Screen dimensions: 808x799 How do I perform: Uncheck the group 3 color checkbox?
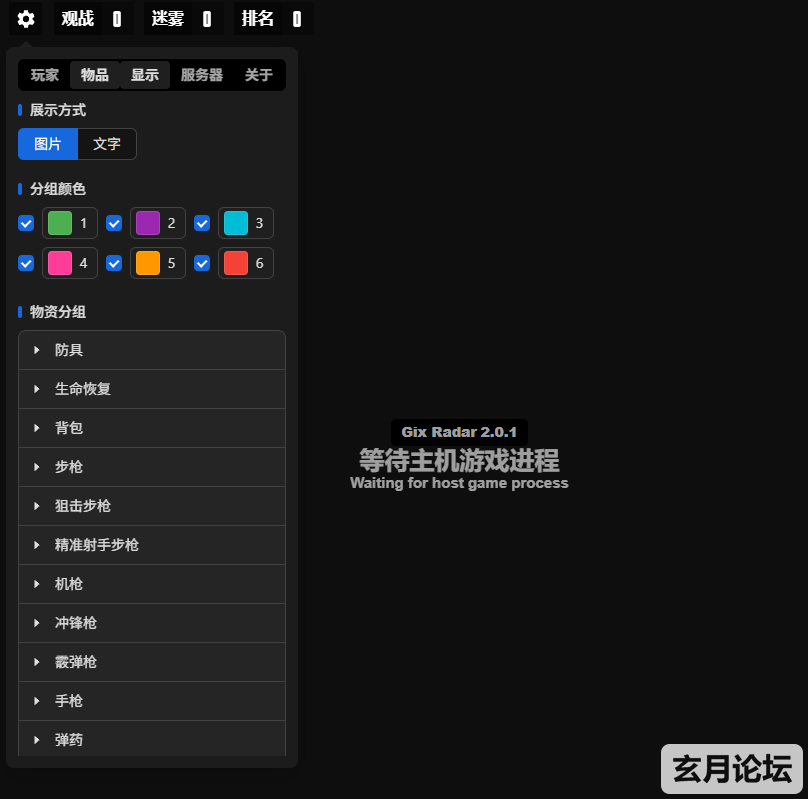(x=202, y=223)
